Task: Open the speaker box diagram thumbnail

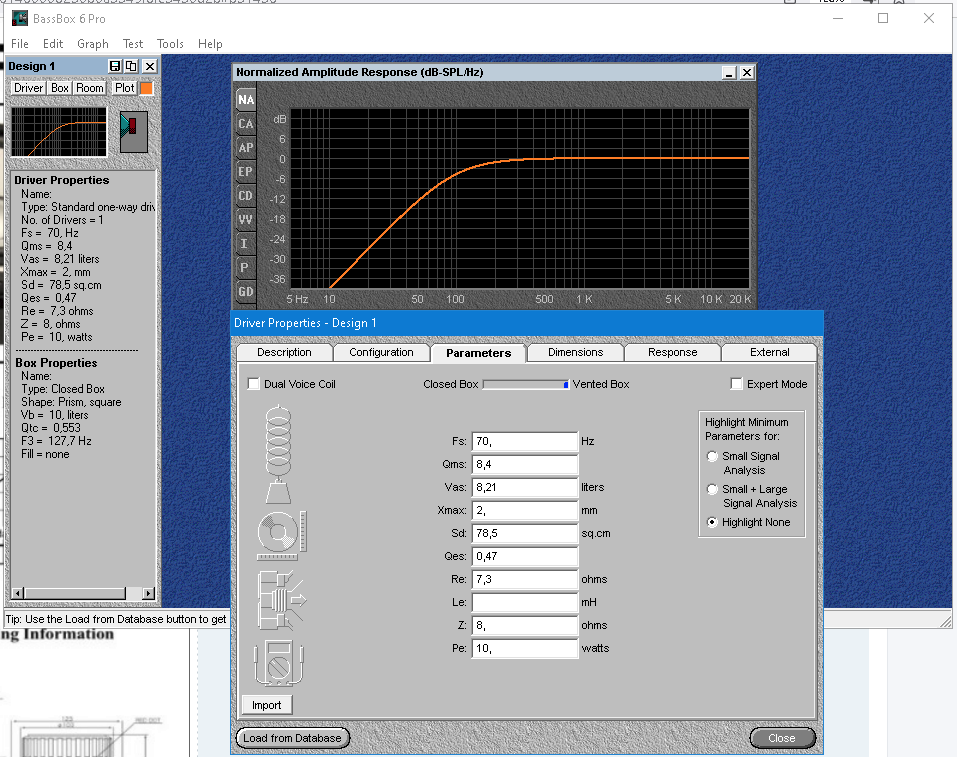Action: (x=134, y=132)
